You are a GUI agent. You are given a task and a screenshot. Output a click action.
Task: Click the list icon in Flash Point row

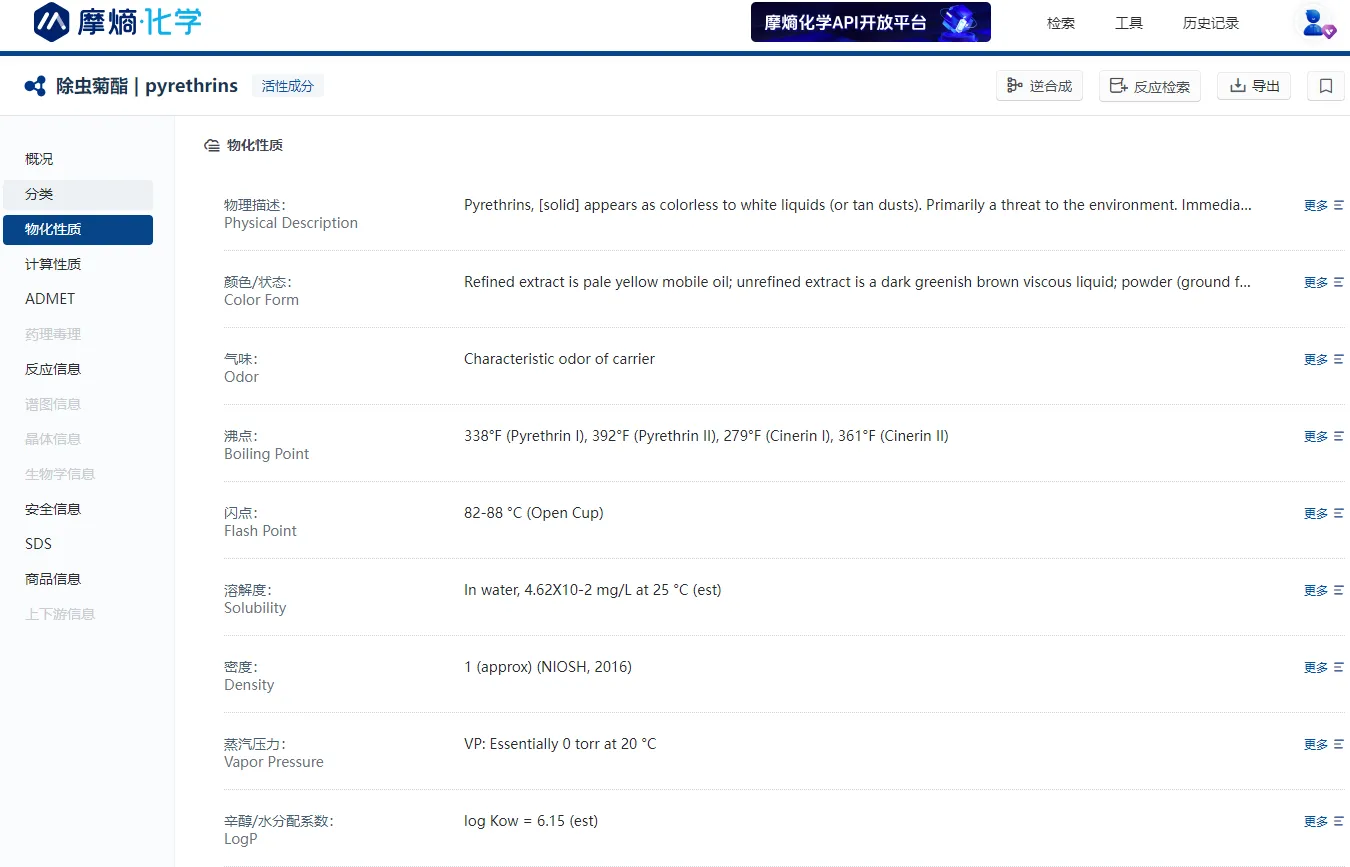click(1339, 513)
